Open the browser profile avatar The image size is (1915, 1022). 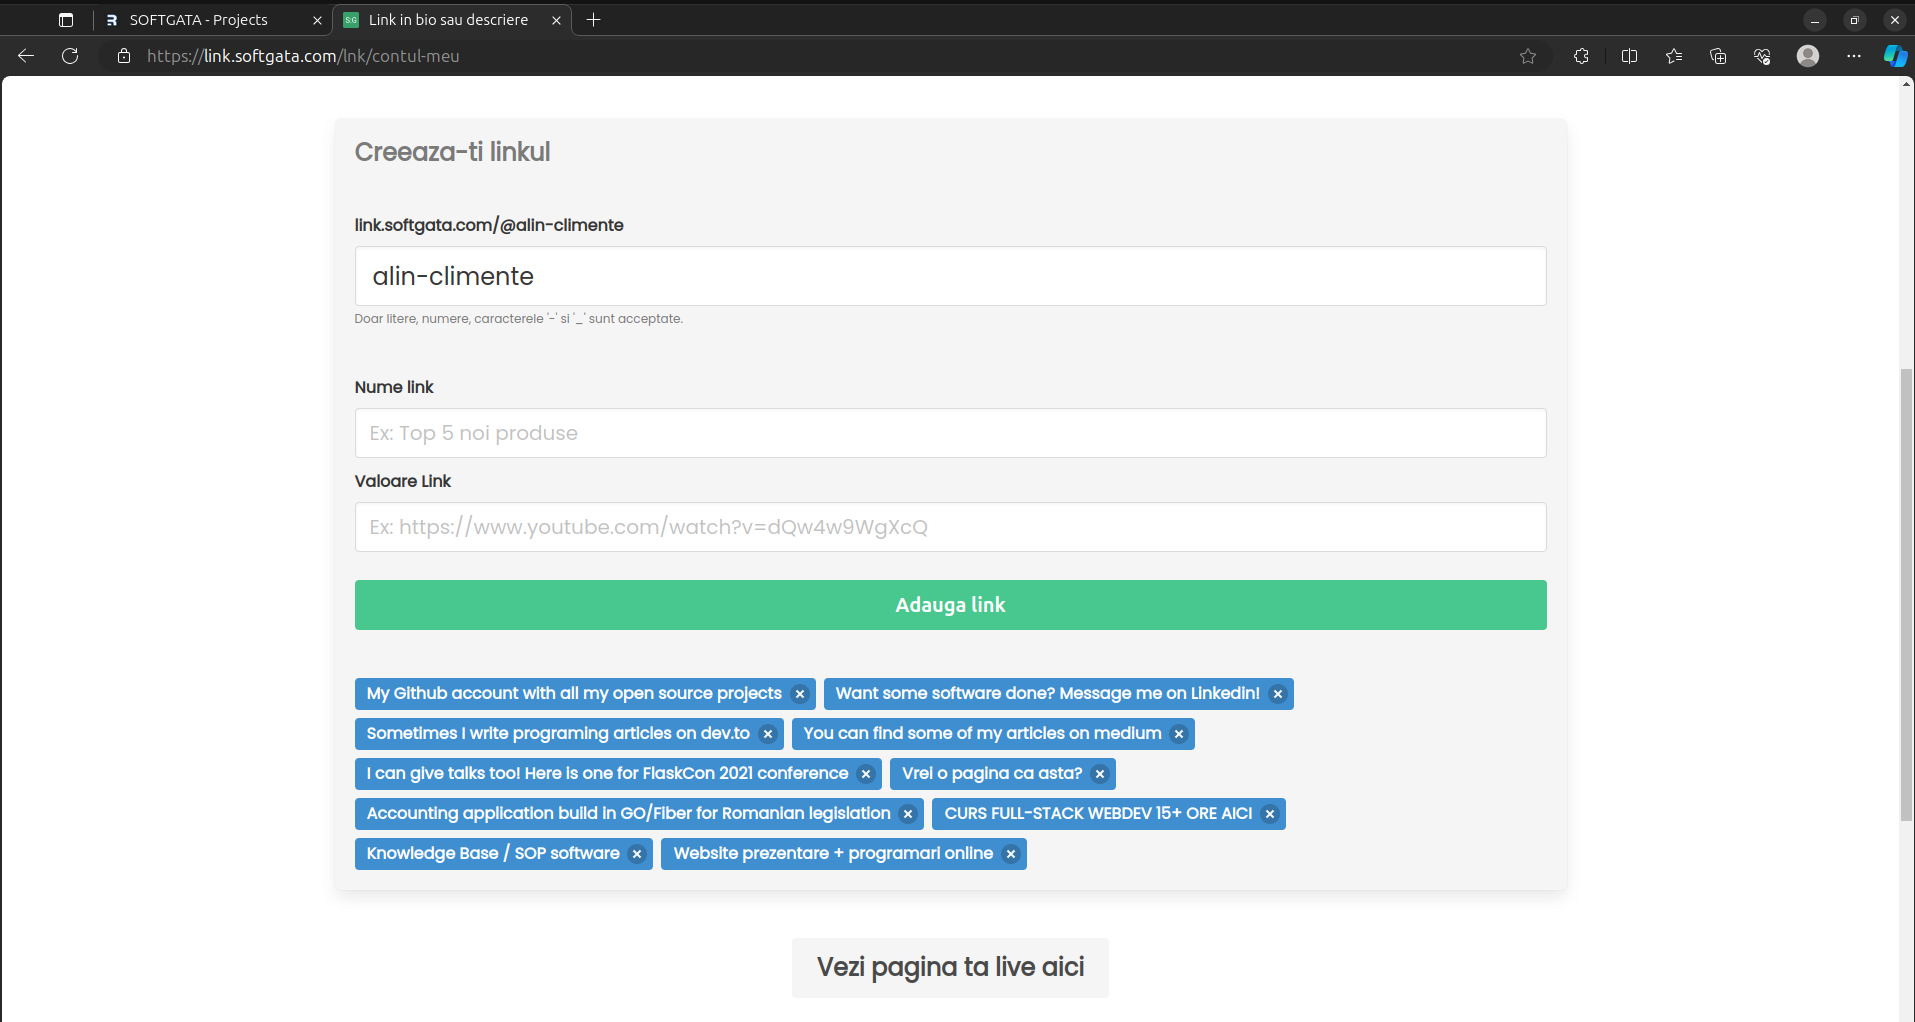click(1807, 56)
